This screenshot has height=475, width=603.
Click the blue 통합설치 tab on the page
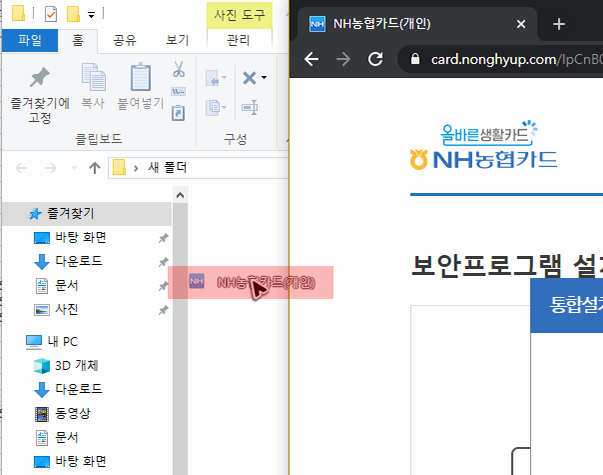(567, 305)
